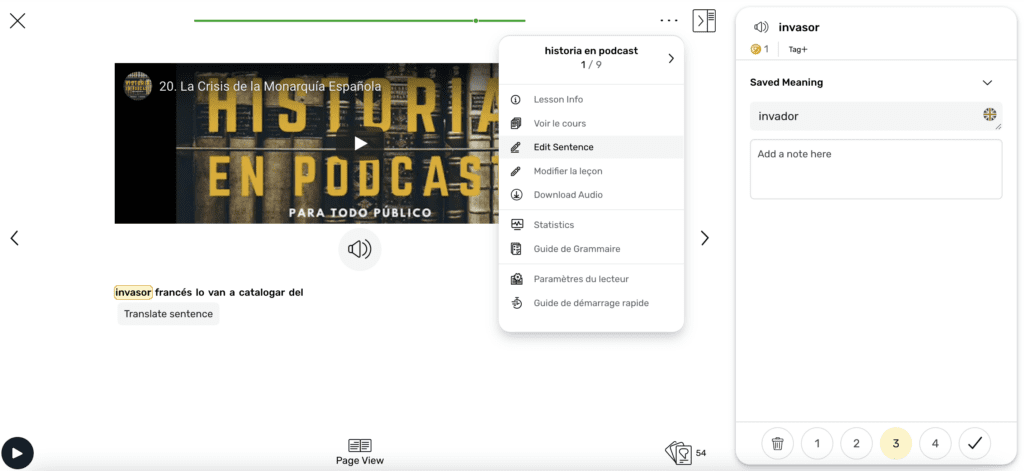
Task: Play sentence audio with the speaker icon
Action: tap(359, 249)
